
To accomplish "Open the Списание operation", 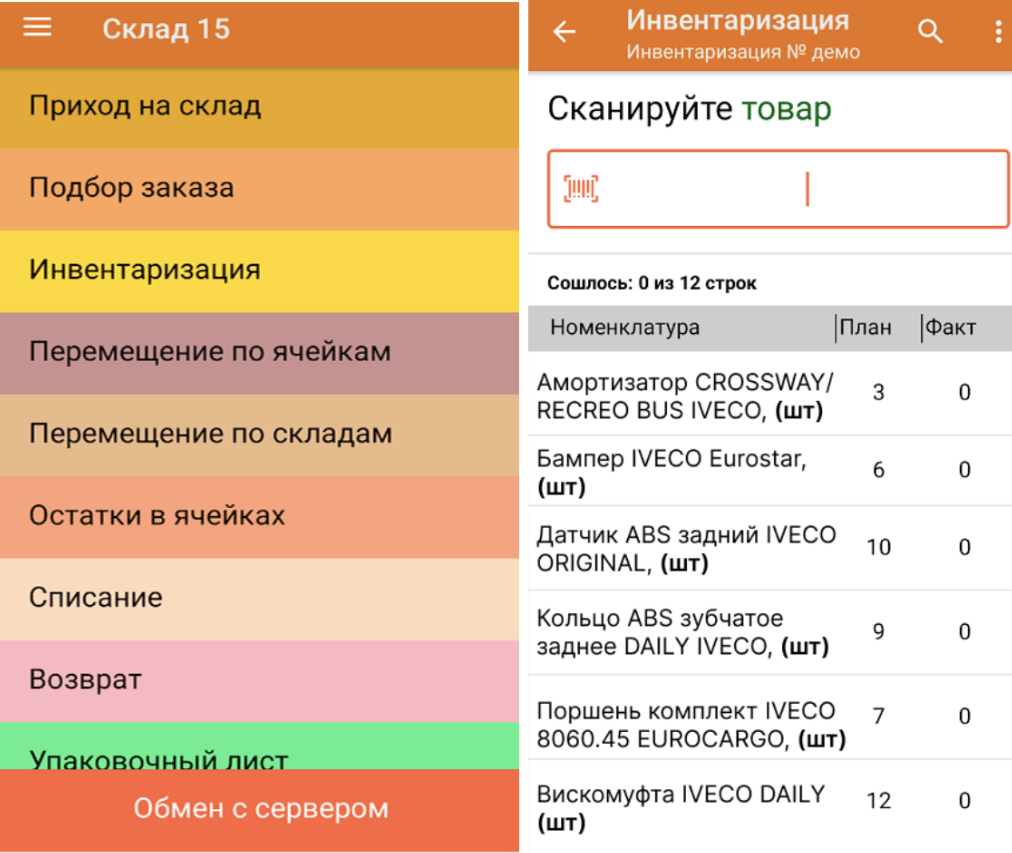I will pyautogui.click(x=259, y=599).
